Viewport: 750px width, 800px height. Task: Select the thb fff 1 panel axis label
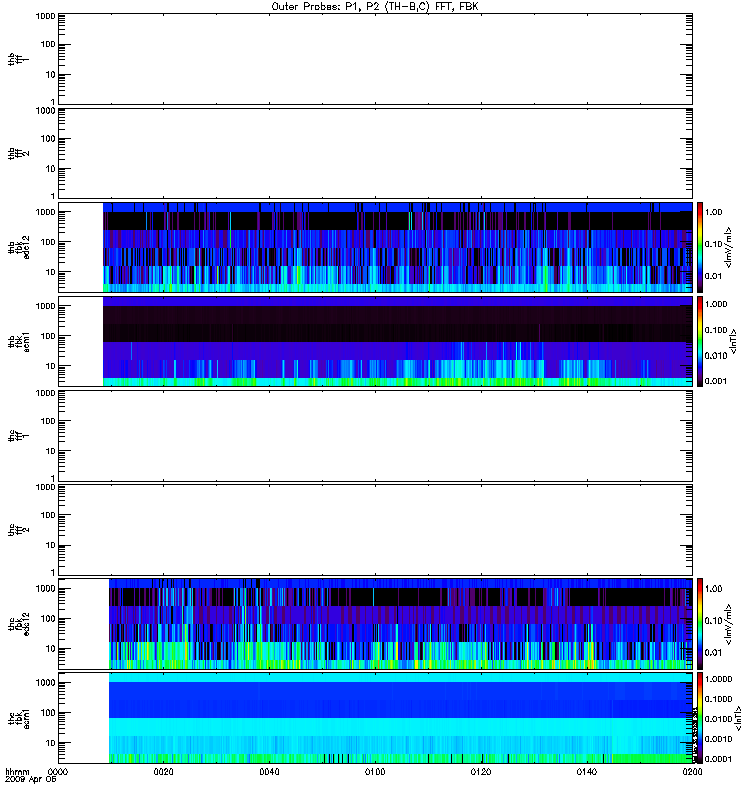point(18,59)
